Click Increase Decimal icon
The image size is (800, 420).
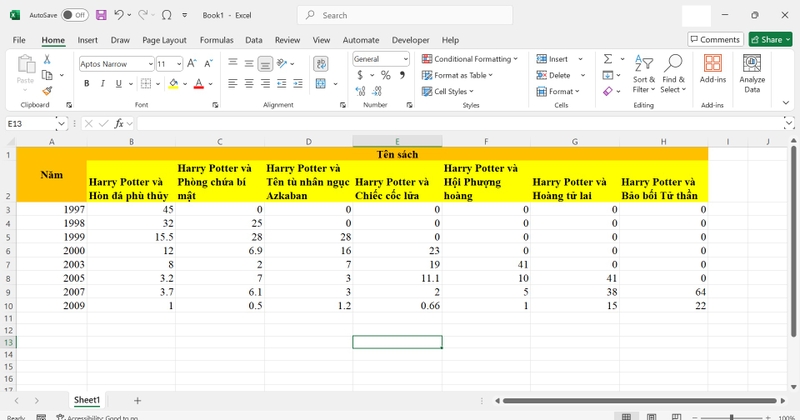coord(360,91)
